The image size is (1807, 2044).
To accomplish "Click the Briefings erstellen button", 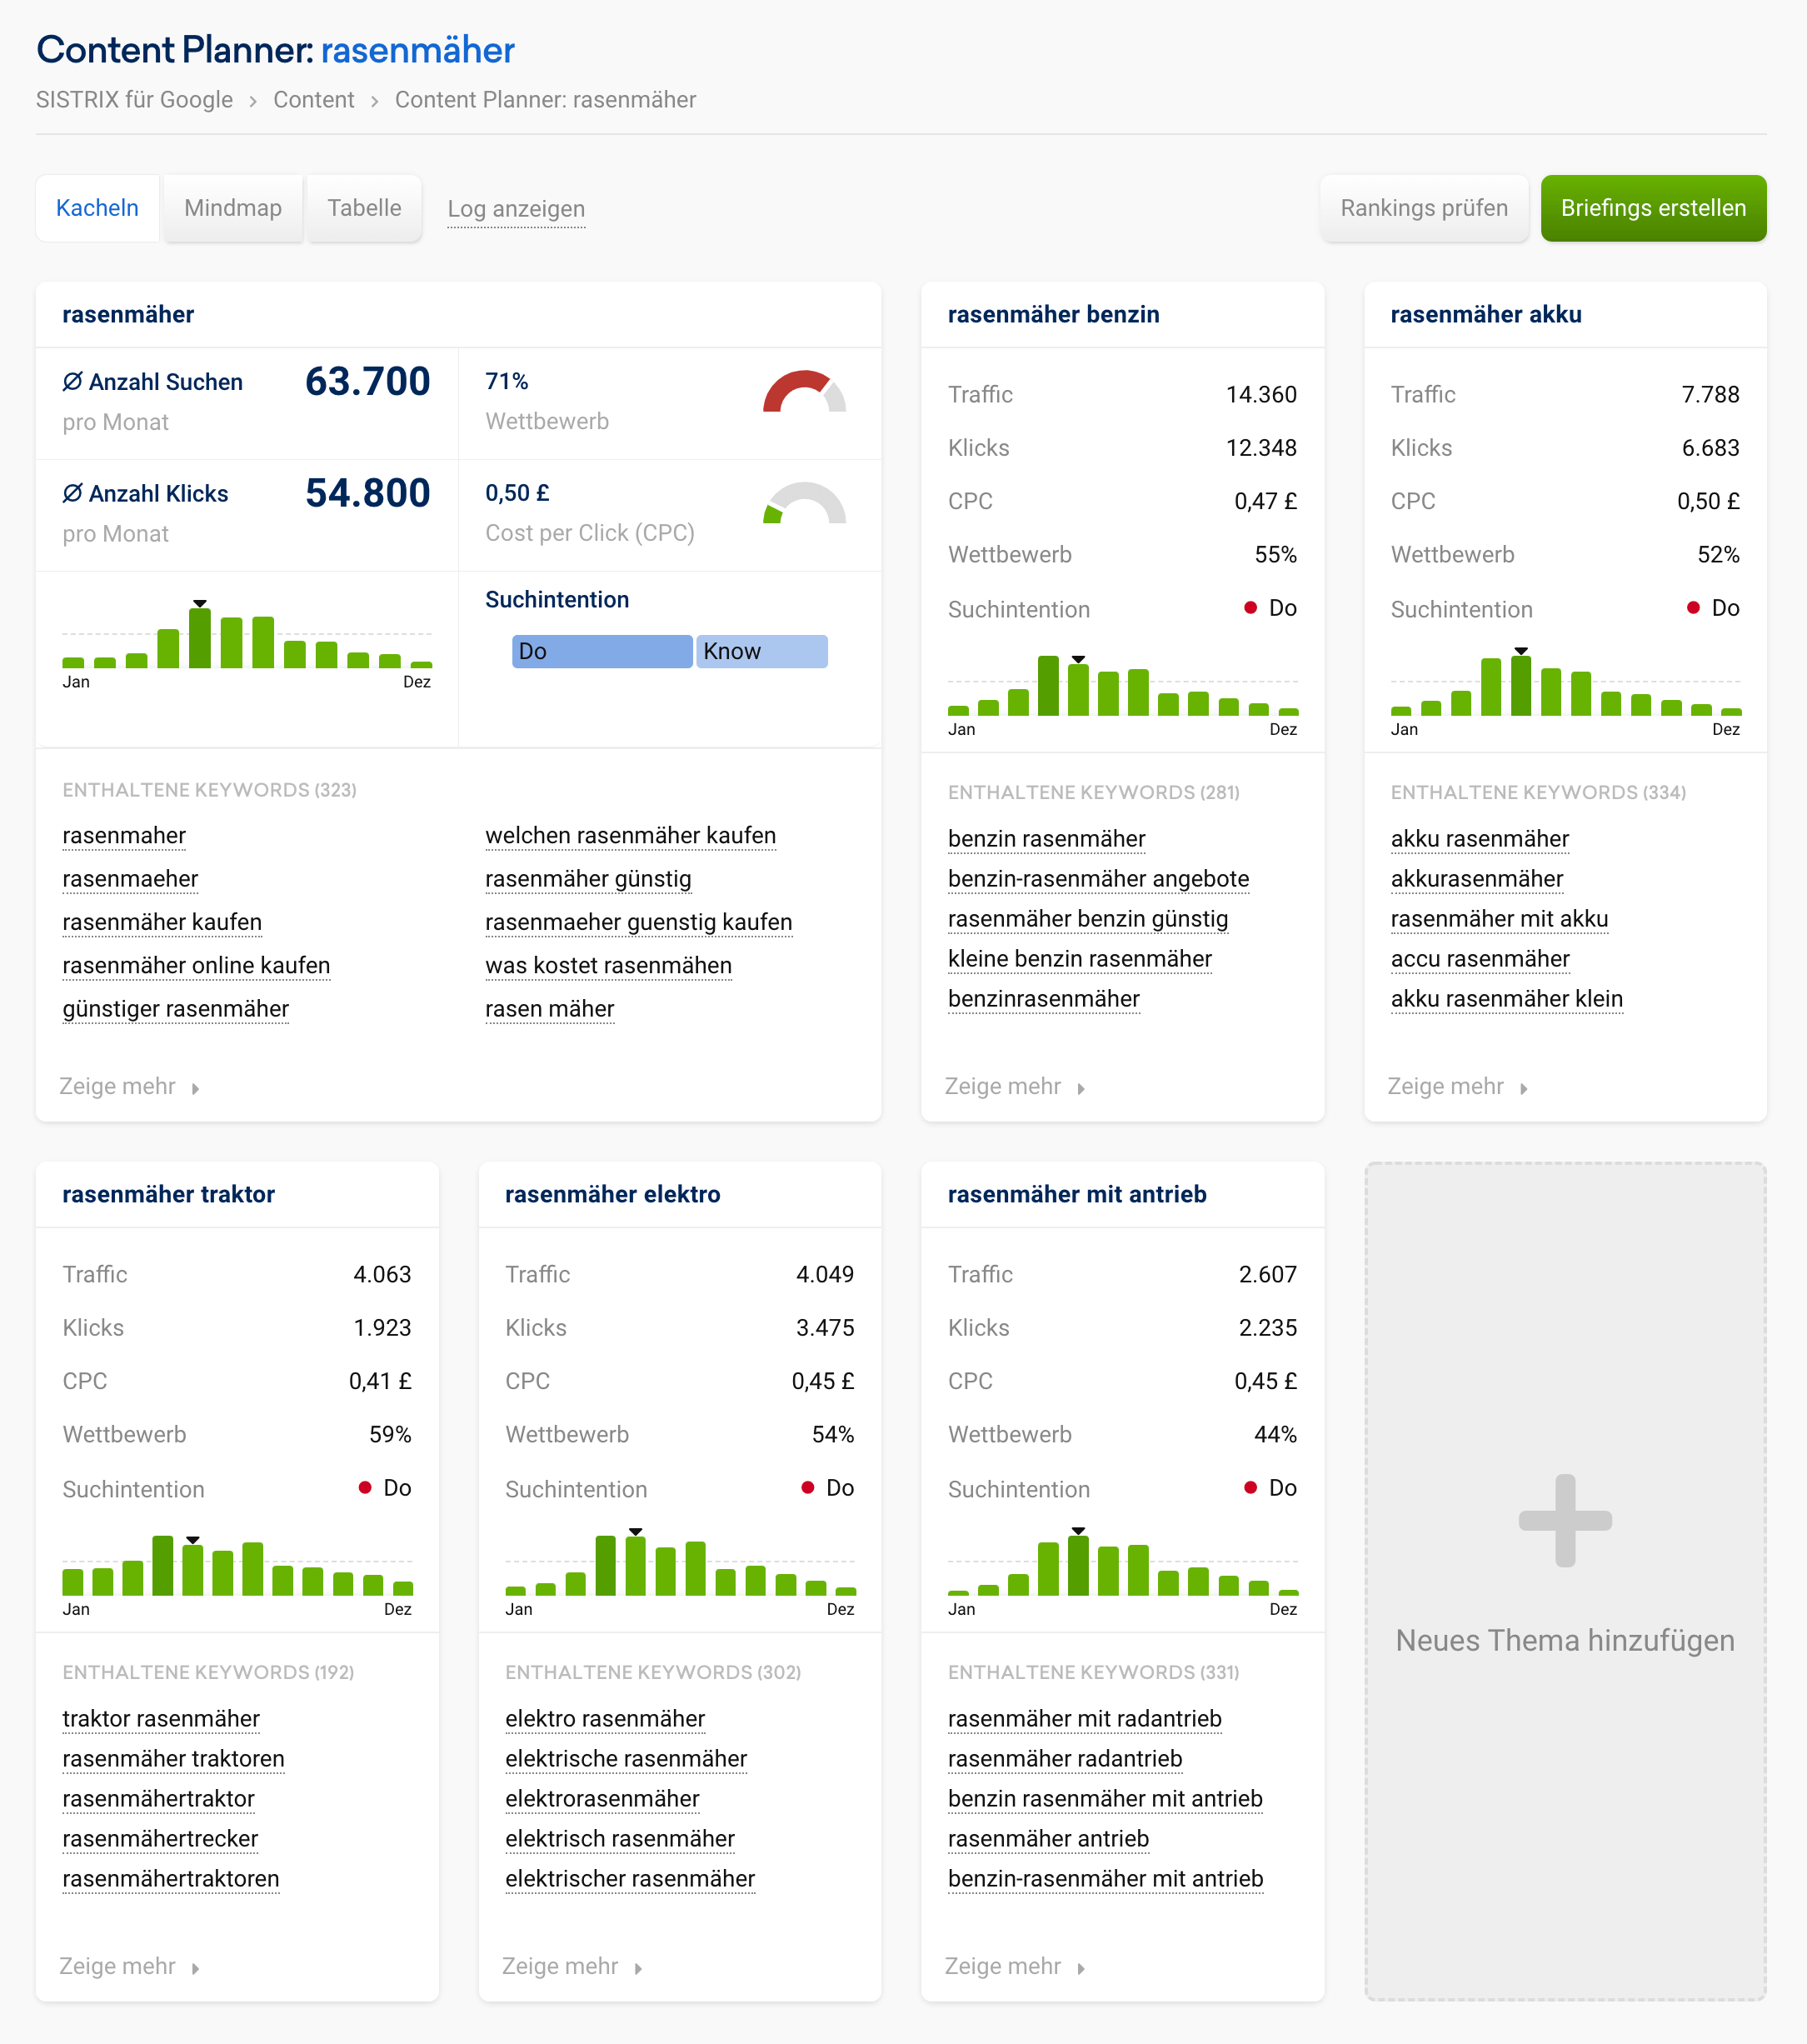I will (1653, 208).
